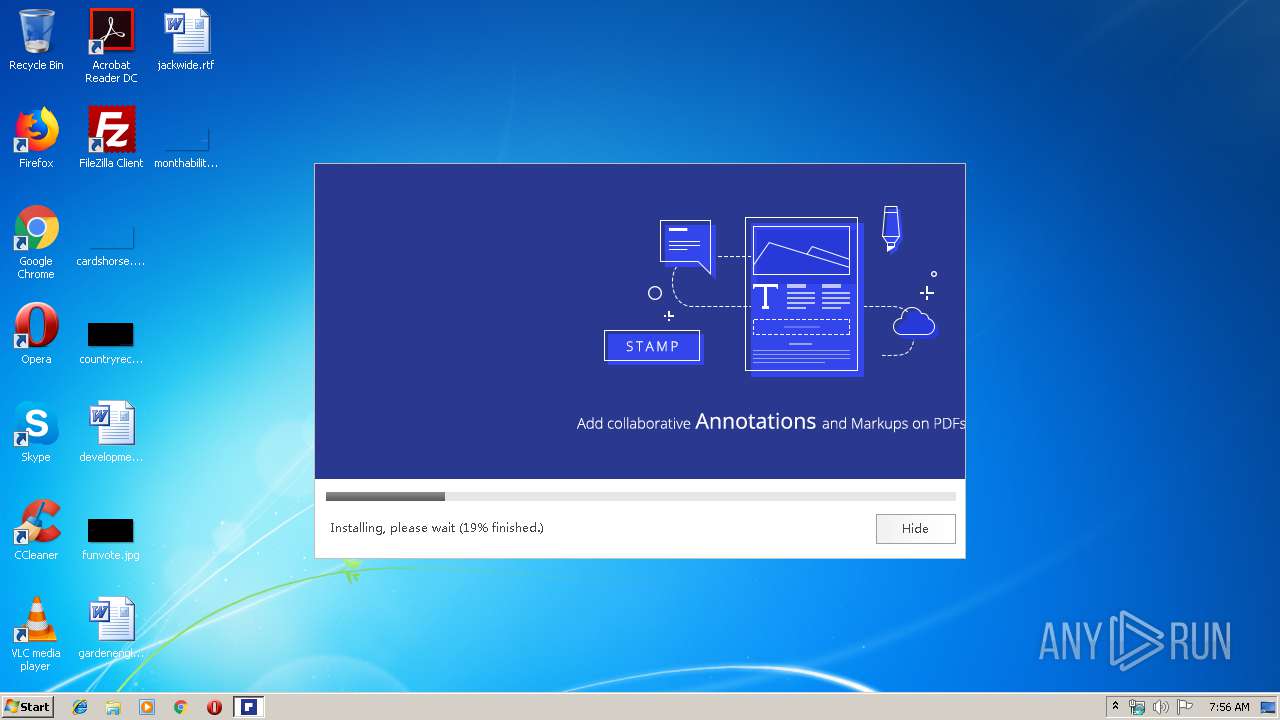Open Windows Explorer from taskbar
Image resolution: width=1280 pixels, height=720 pixels.
(x=113, y=707)
